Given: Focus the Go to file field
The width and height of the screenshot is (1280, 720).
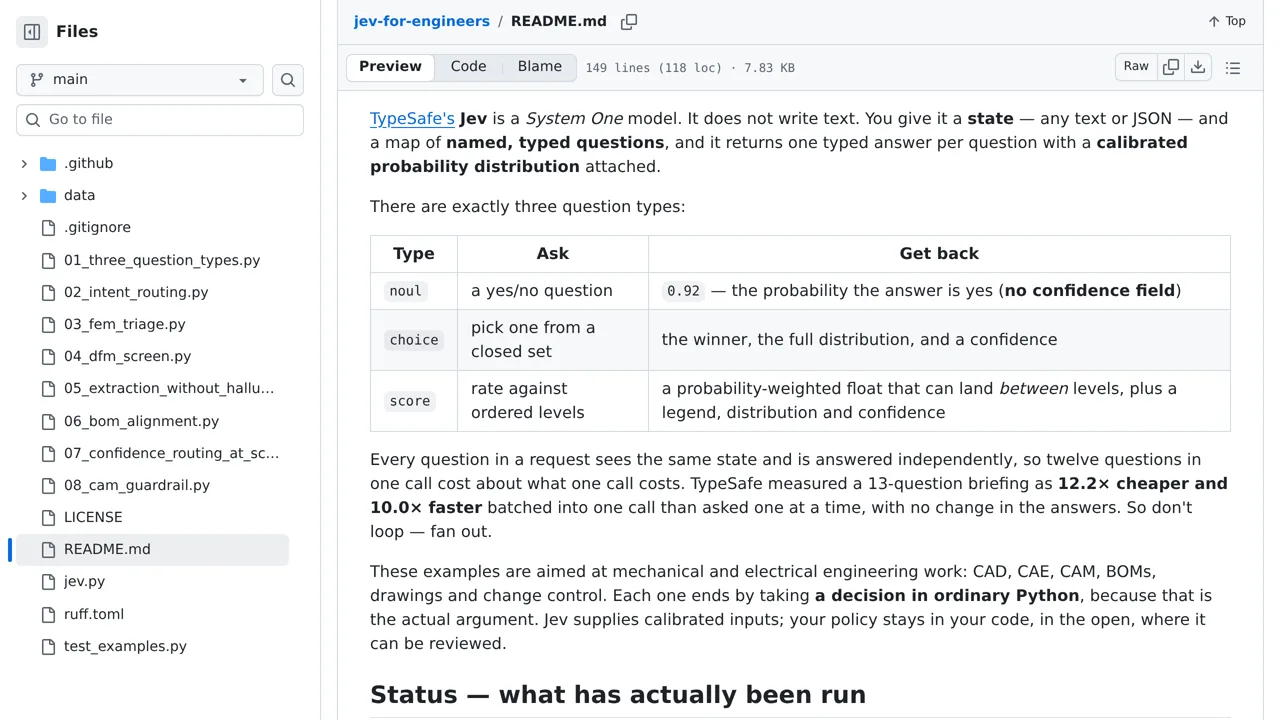Looking at the screenshot, I should tap(160, 120).
